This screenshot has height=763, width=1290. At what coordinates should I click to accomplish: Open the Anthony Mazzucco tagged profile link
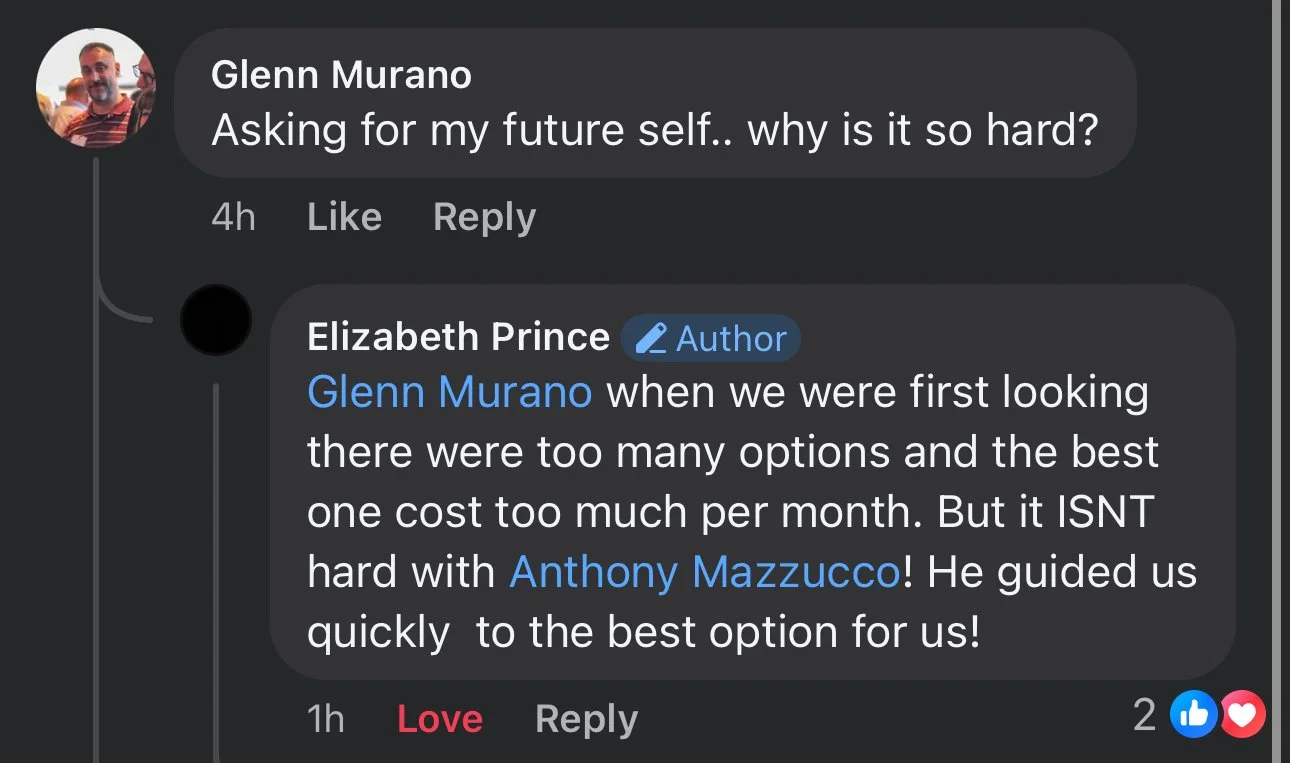(705, 572)
